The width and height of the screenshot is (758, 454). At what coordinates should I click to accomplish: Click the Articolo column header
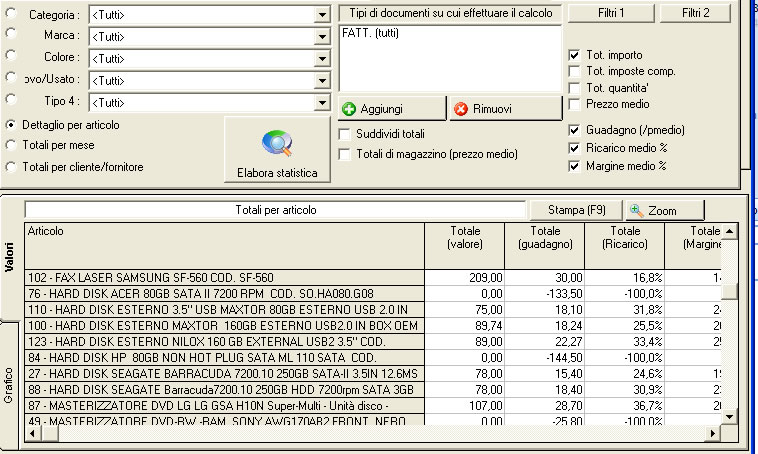click(224, 246)
